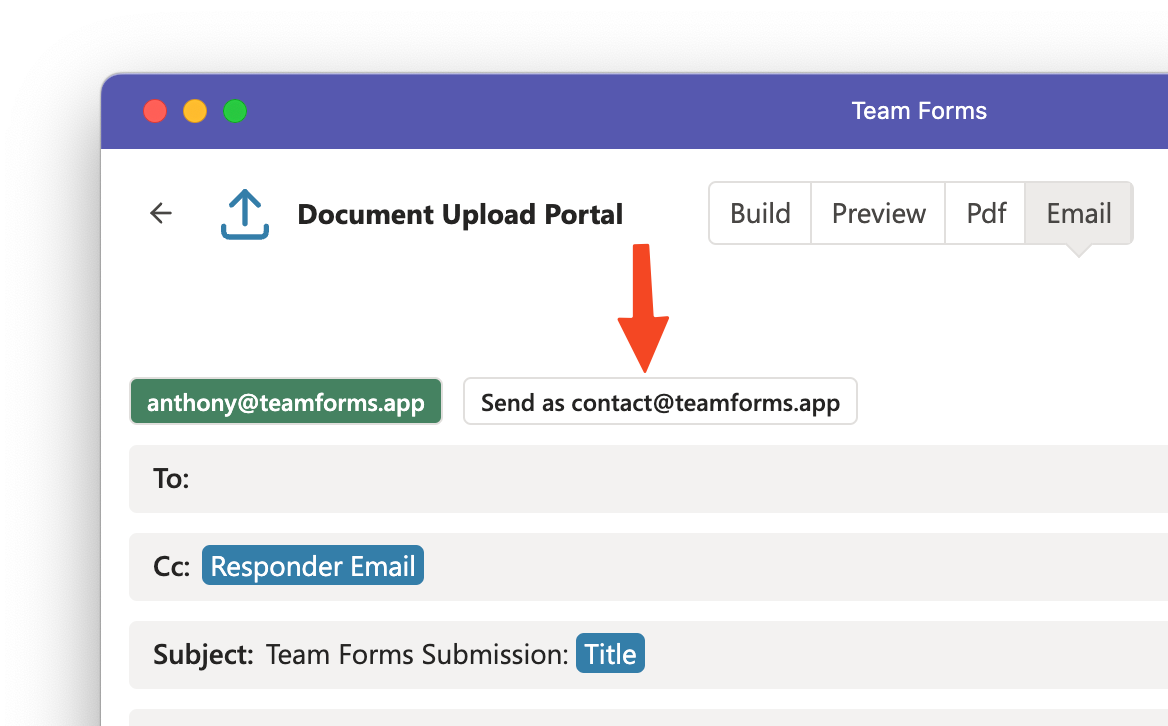The image size is (1168, 726).
Task: Click the Cc field empty area
Action: 790,567
